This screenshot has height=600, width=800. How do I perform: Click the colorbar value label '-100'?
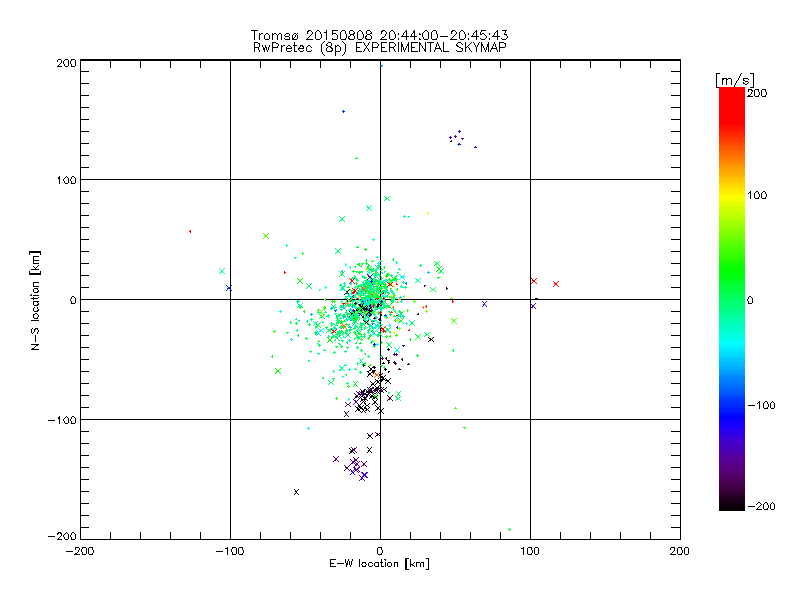(761, 405)
